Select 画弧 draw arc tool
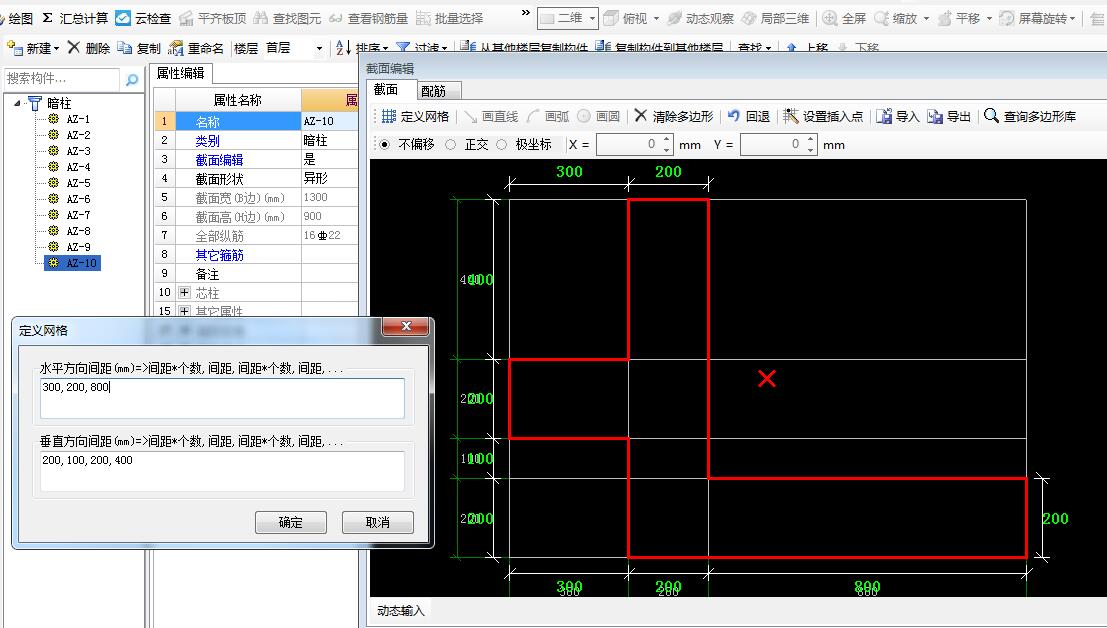 tap(548, 116)
